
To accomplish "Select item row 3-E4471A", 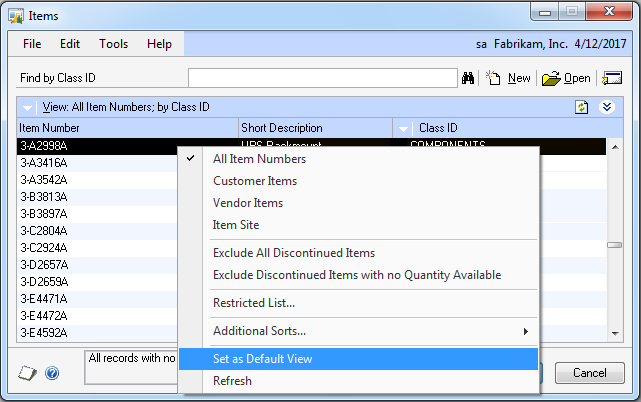I will pos(97,299).
